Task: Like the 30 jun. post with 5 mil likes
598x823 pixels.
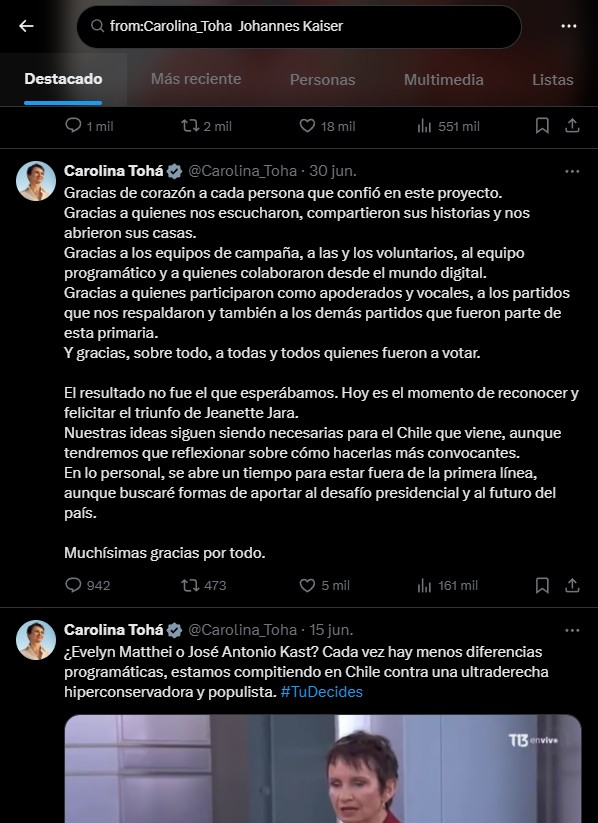Action: coord(324,585)
